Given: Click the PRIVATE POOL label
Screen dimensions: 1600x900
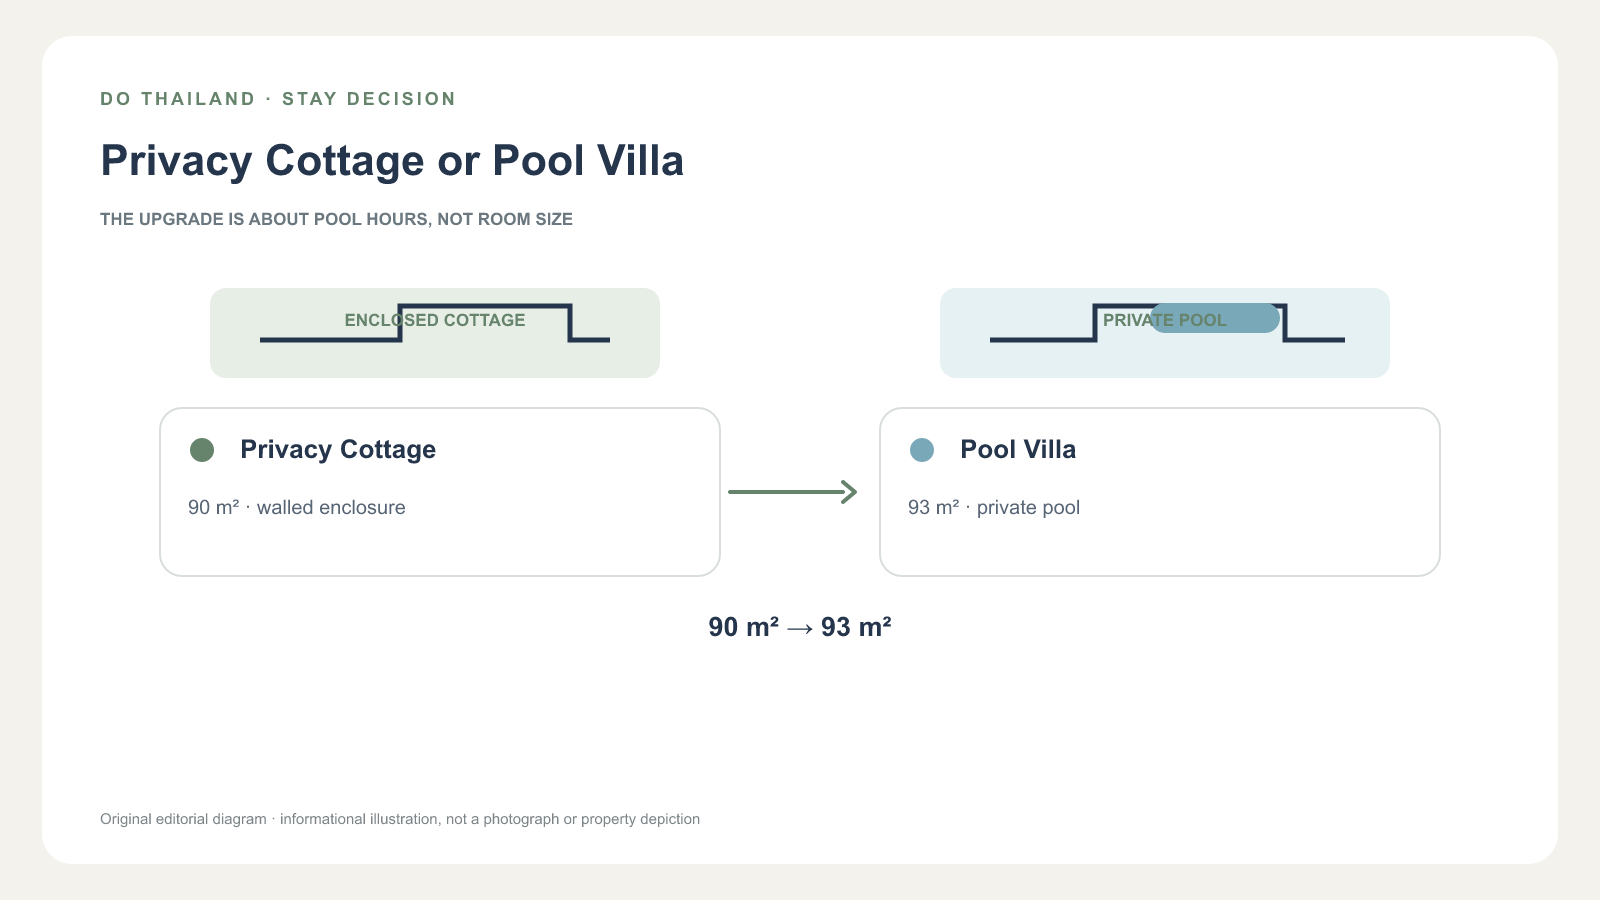Looking at the screenshot, I should [x=1164, y=320].
